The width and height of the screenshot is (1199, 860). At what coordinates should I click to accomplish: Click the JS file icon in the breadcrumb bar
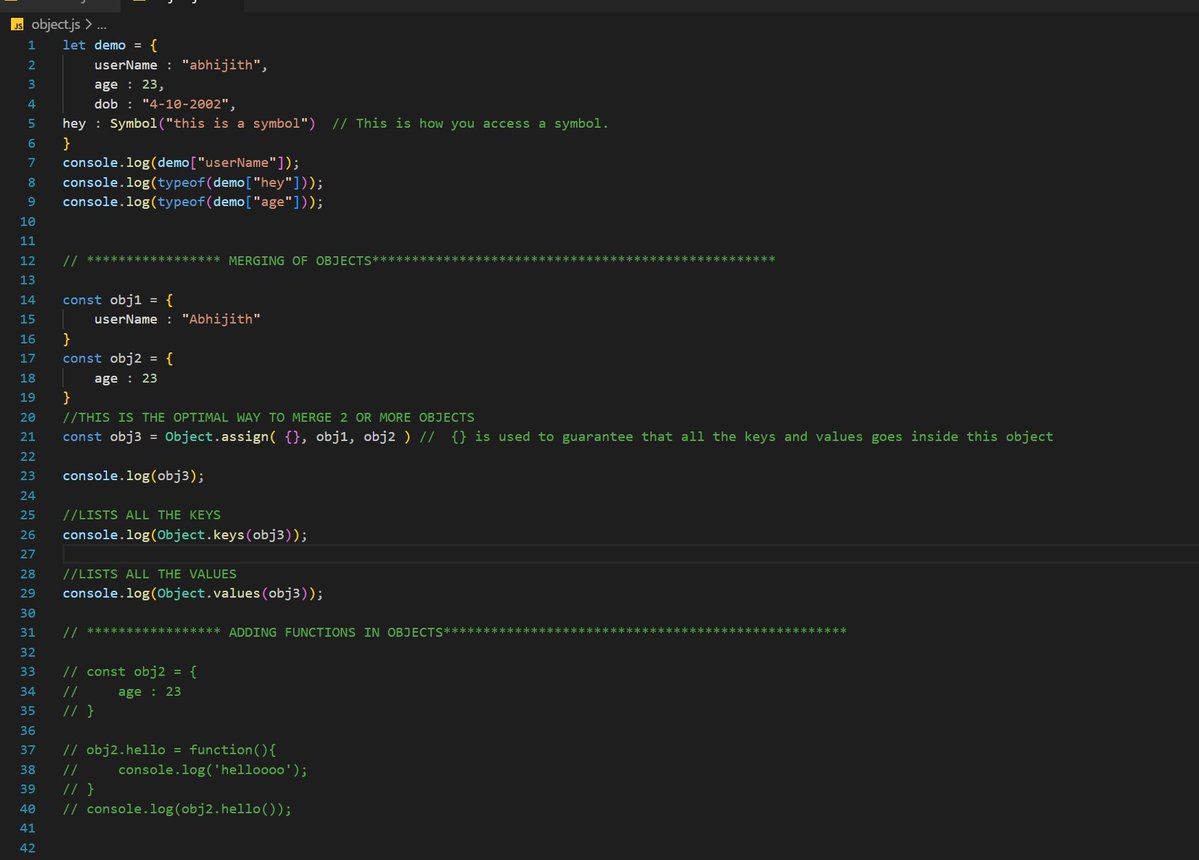(17, 24)
